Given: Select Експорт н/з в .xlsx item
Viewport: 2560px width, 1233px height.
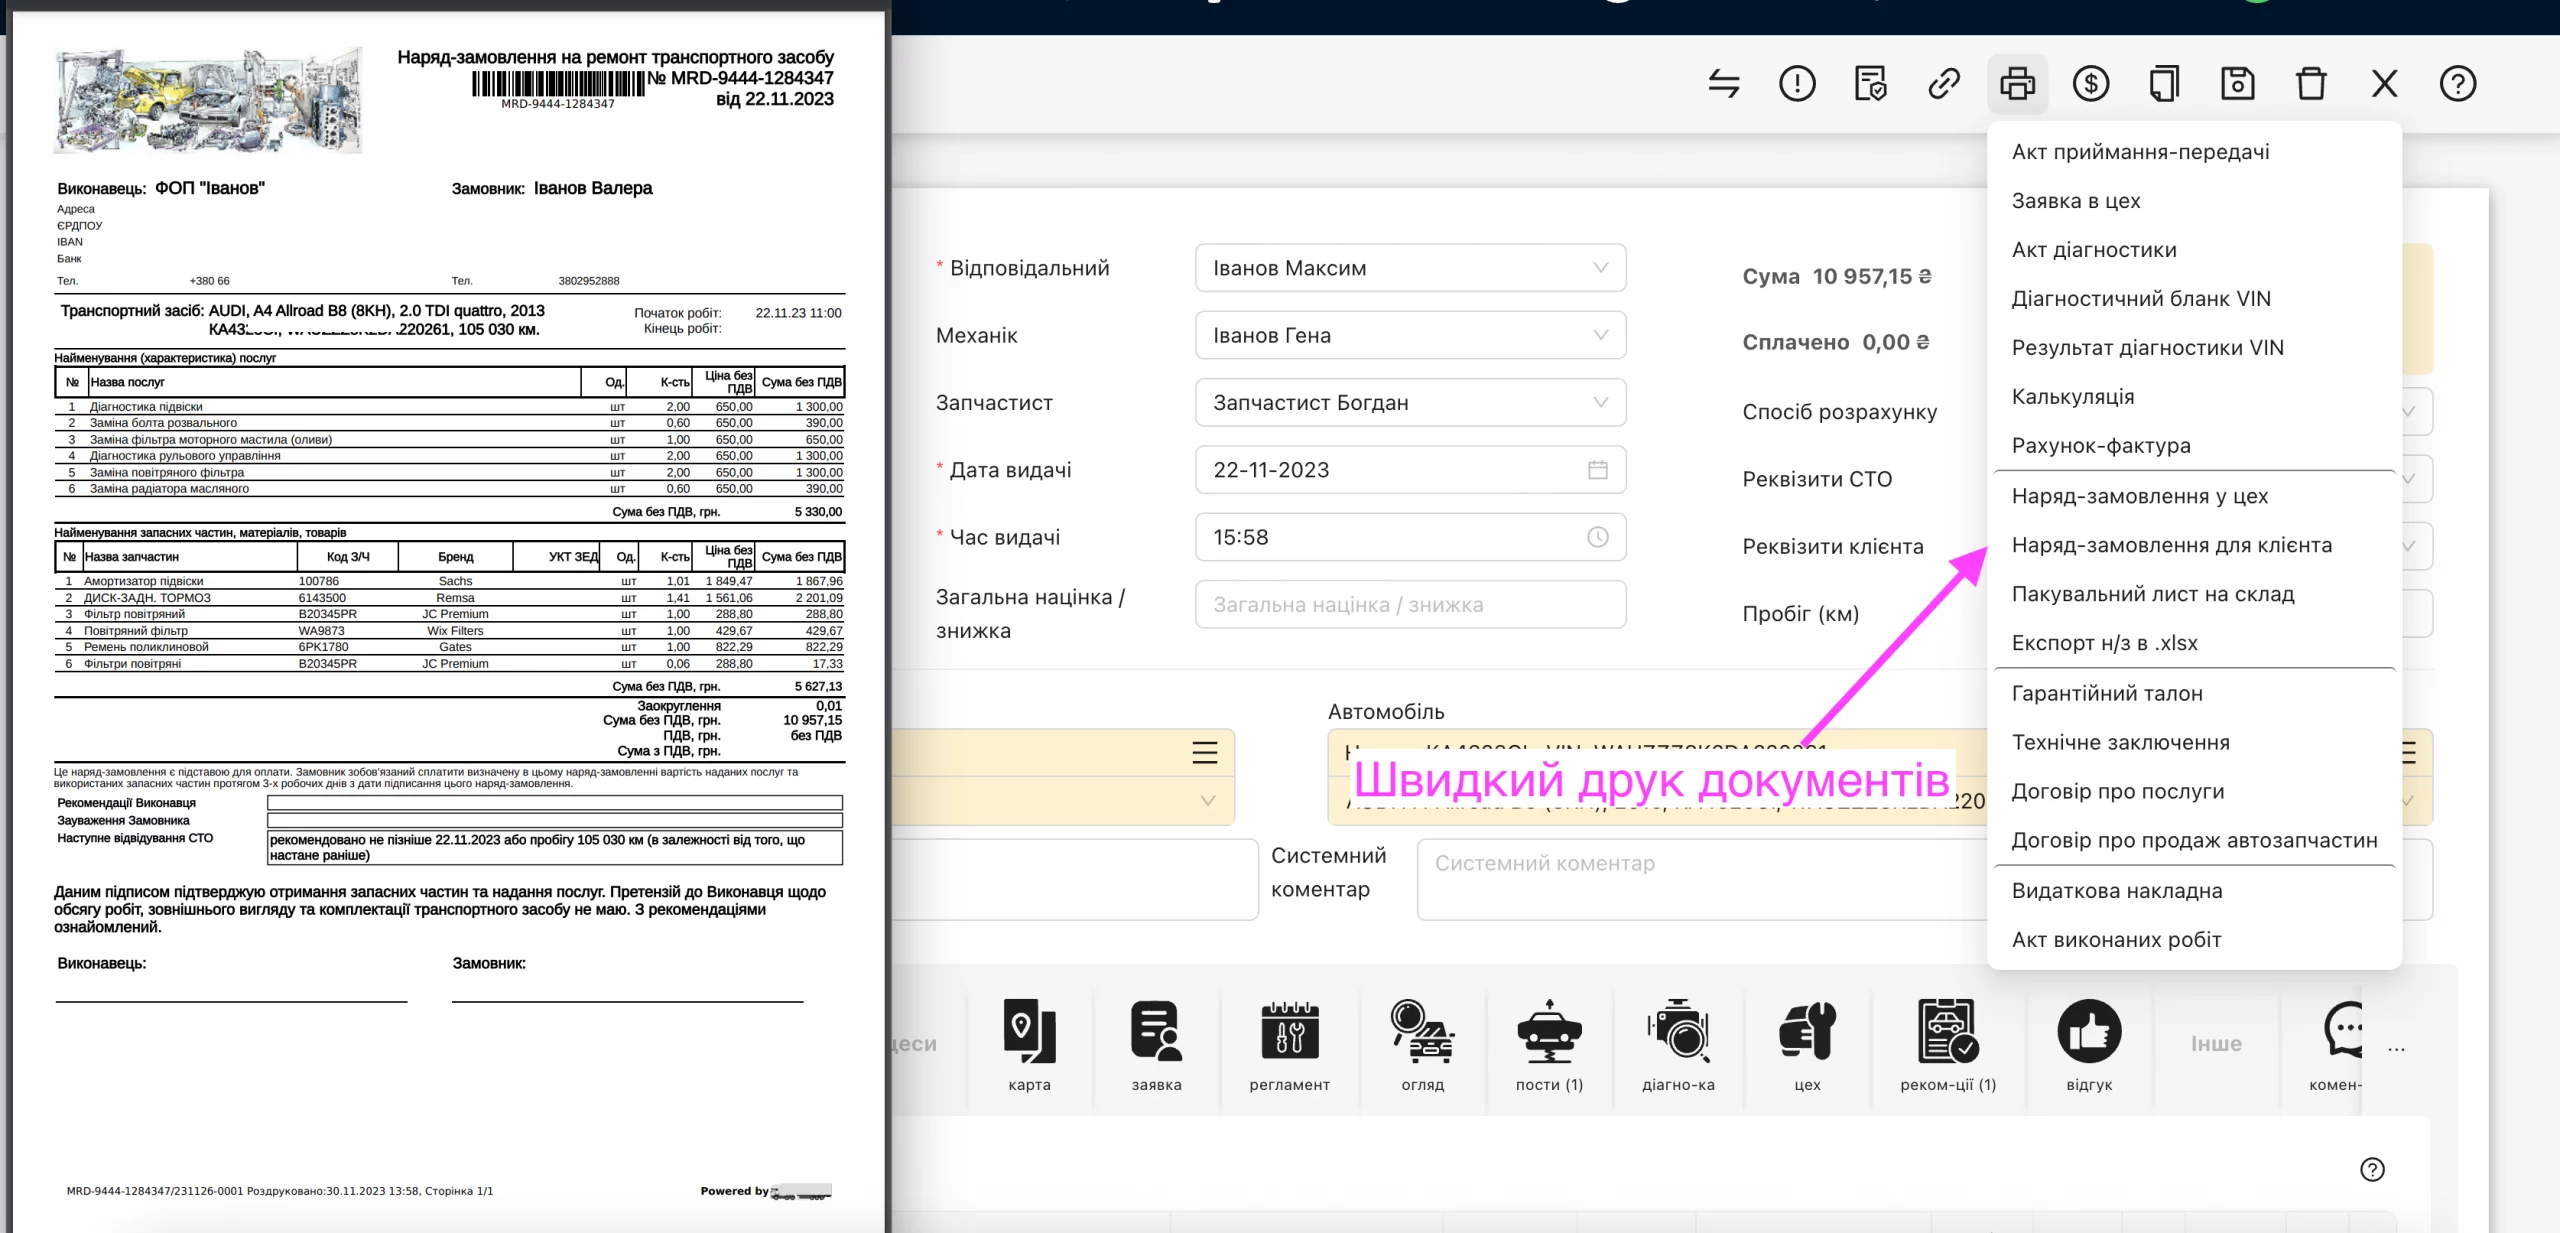Looking at the screenshot, I should tap(2194, 643).
